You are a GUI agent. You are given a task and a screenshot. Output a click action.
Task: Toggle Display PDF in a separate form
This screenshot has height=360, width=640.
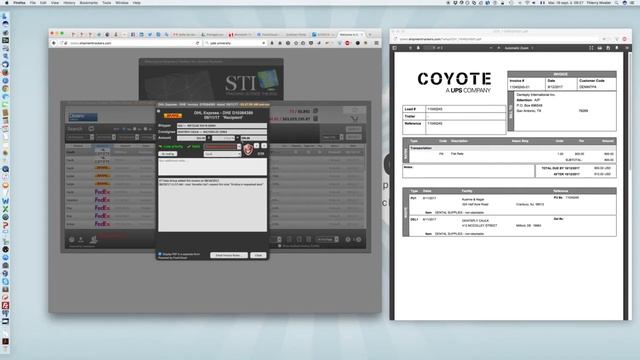coord(160,254)
